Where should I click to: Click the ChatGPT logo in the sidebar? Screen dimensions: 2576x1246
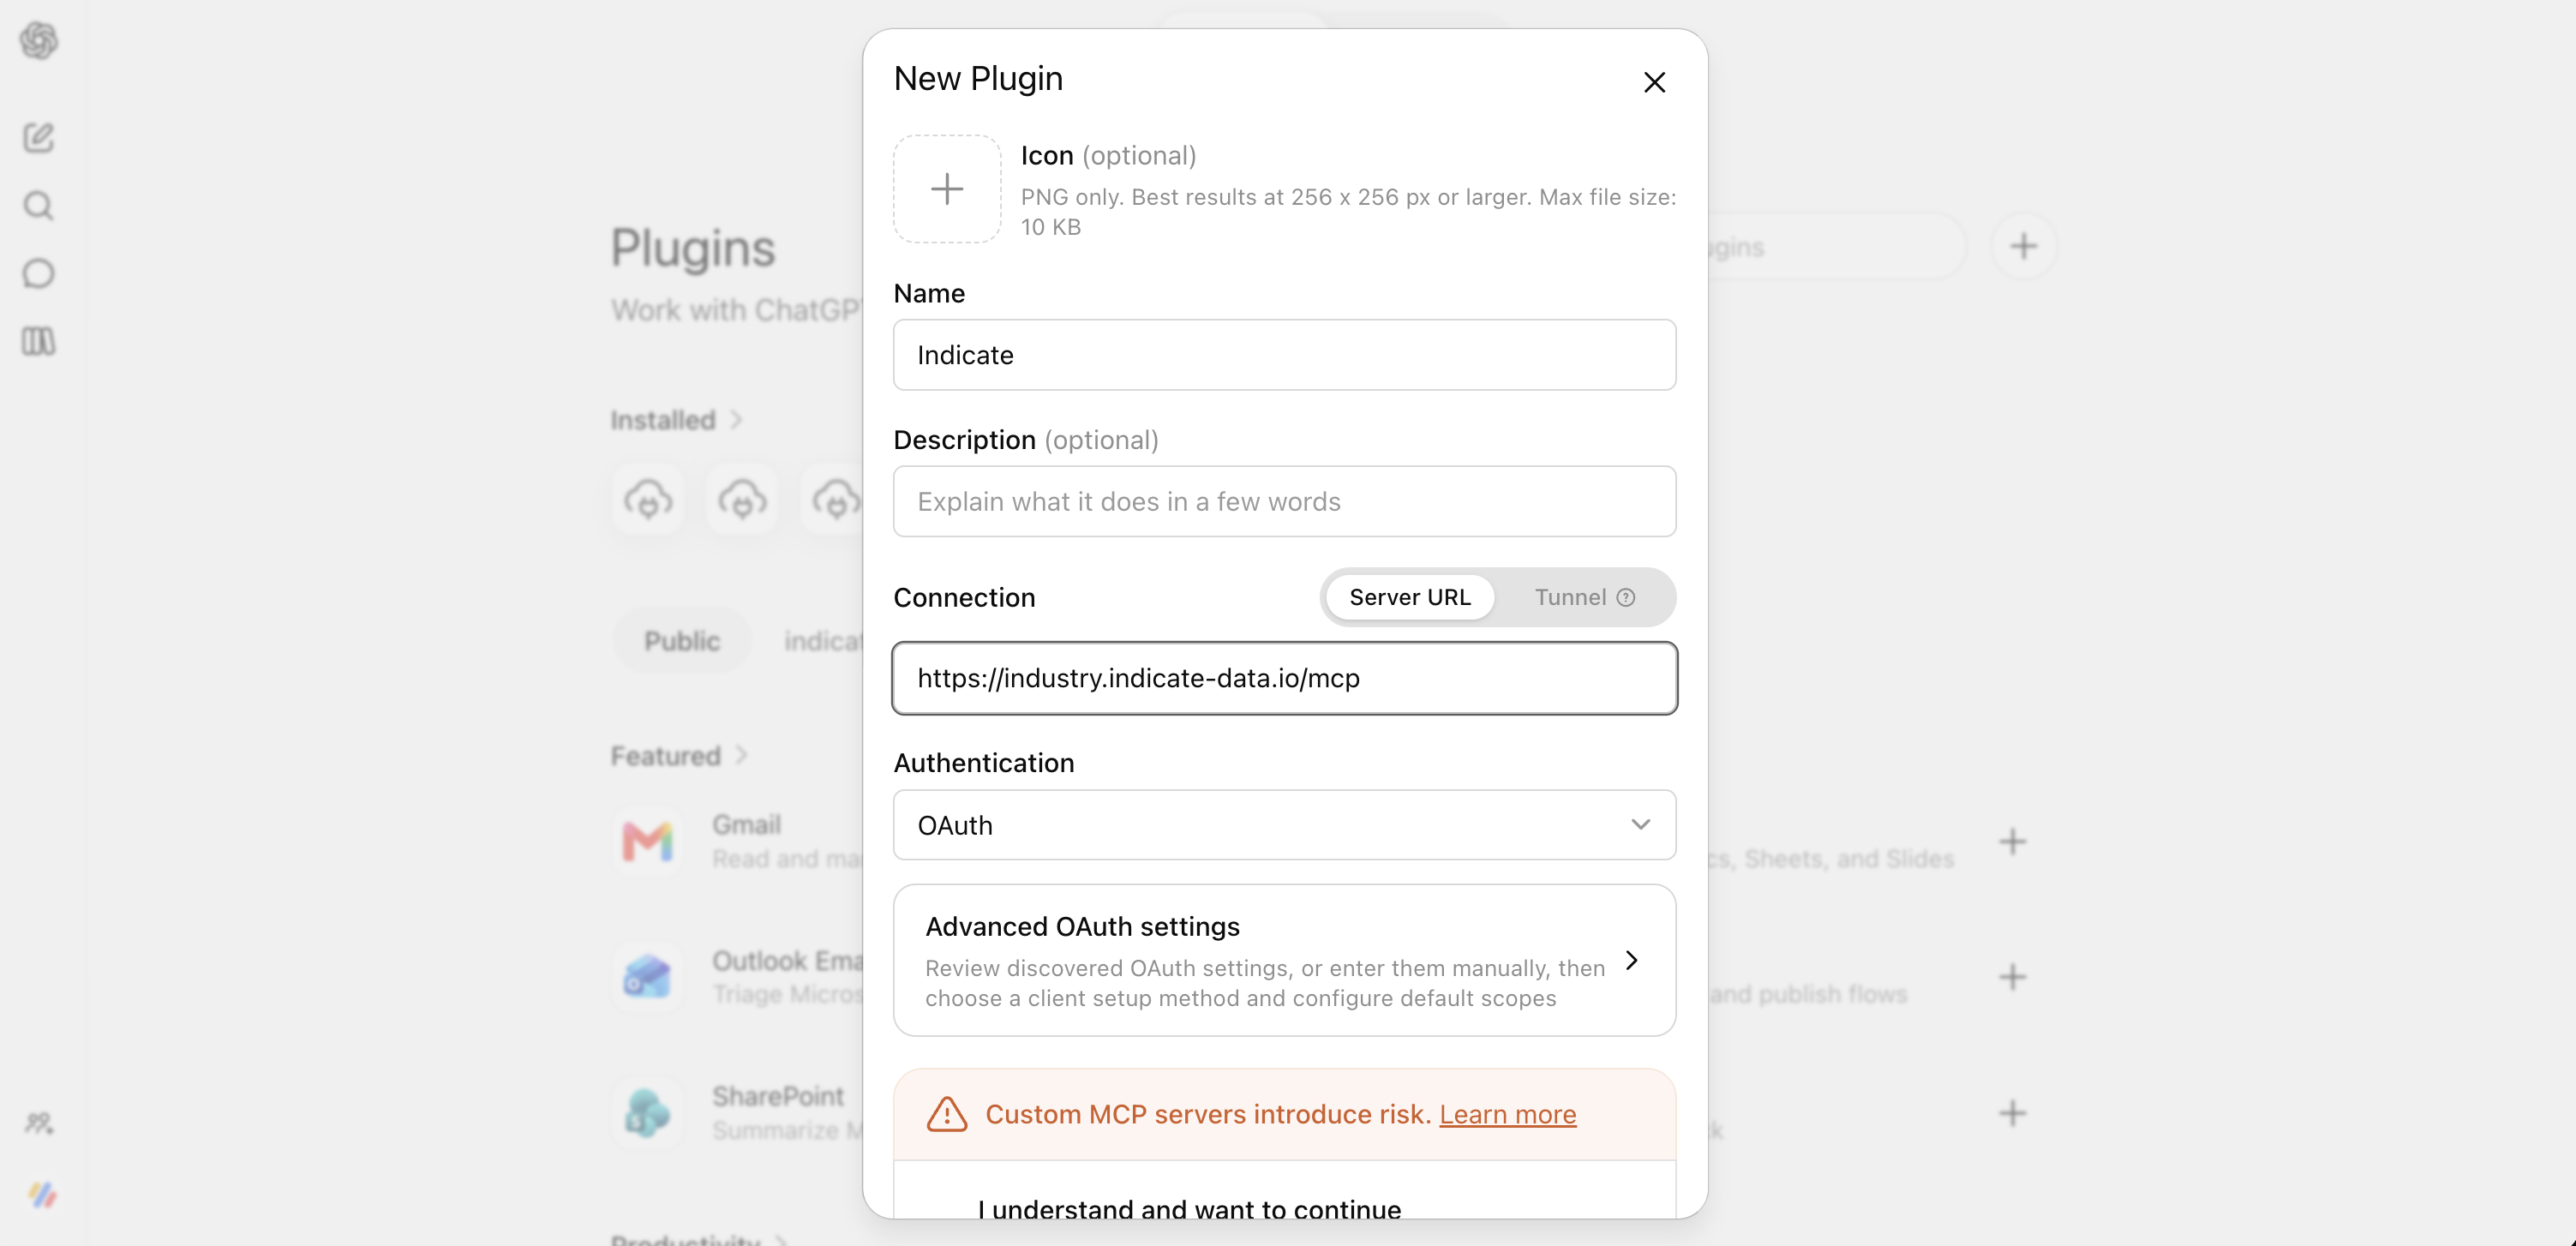click(x=39, y=41)
